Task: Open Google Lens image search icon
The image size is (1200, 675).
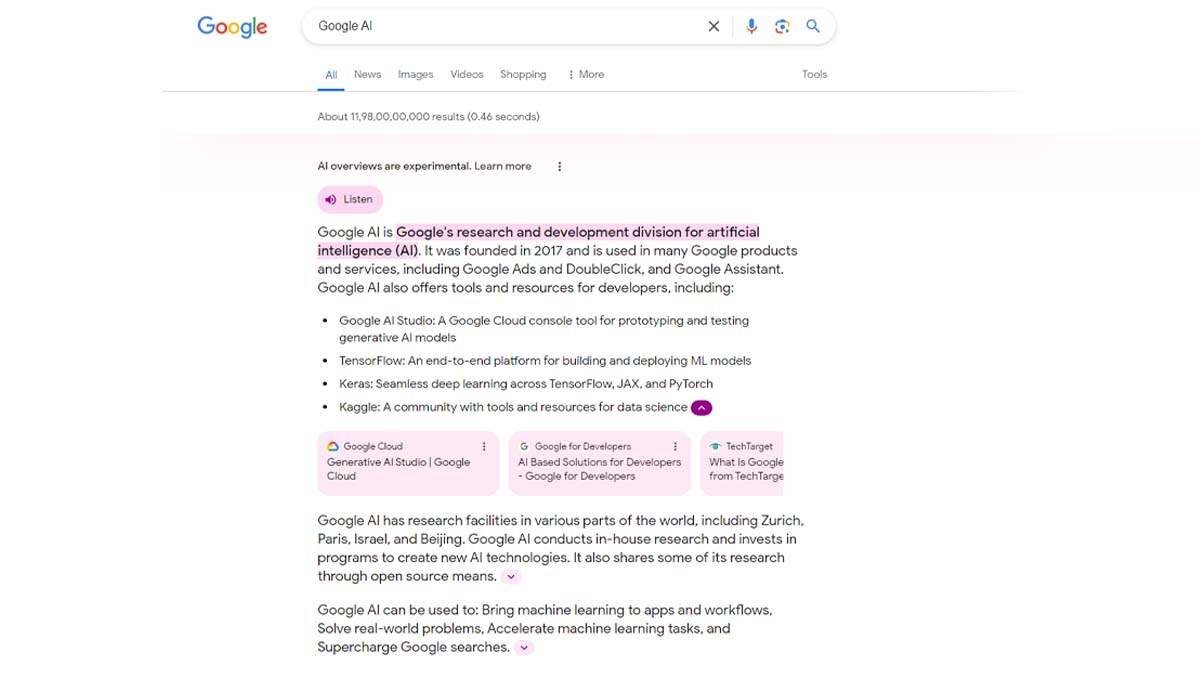Action: (782, 27)
